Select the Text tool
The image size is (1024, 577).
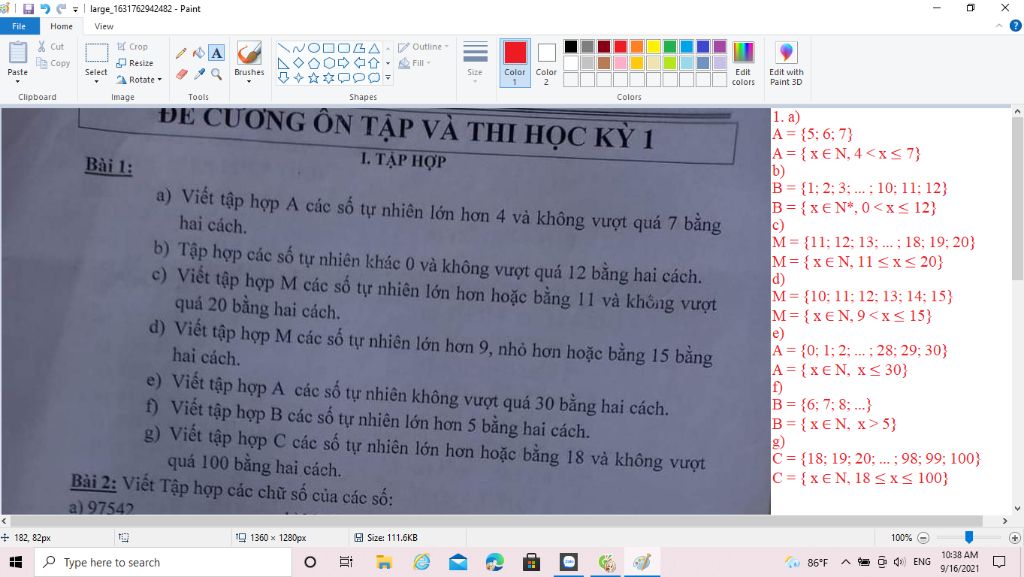click(x=217, y=53)
